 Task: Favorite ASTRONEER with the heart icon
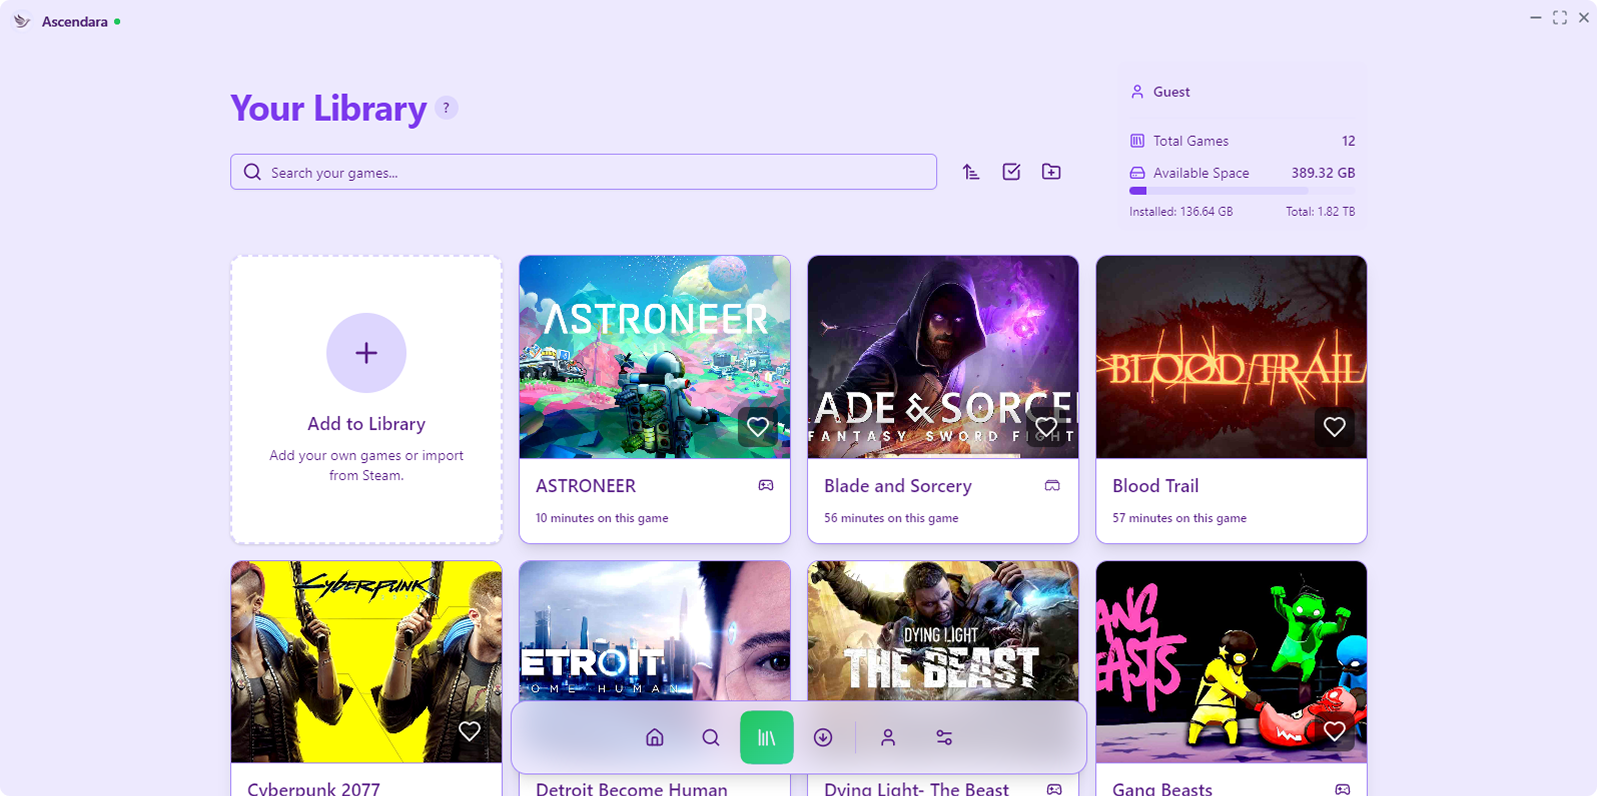tap(758, 427)
